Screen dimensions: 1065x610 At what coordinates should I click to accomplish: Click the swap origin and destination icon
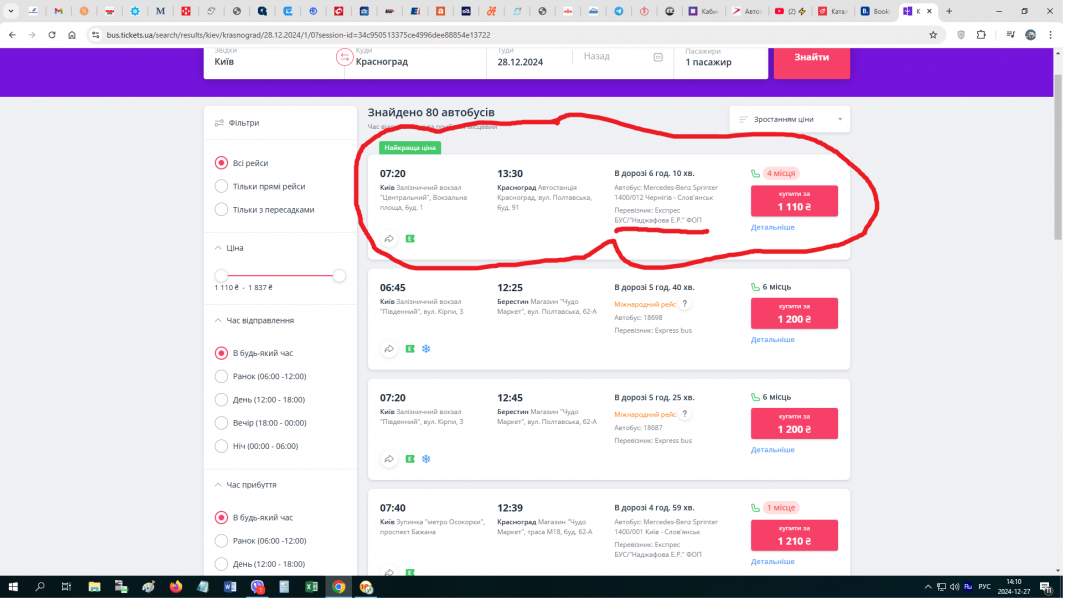[x=344, y=57]
